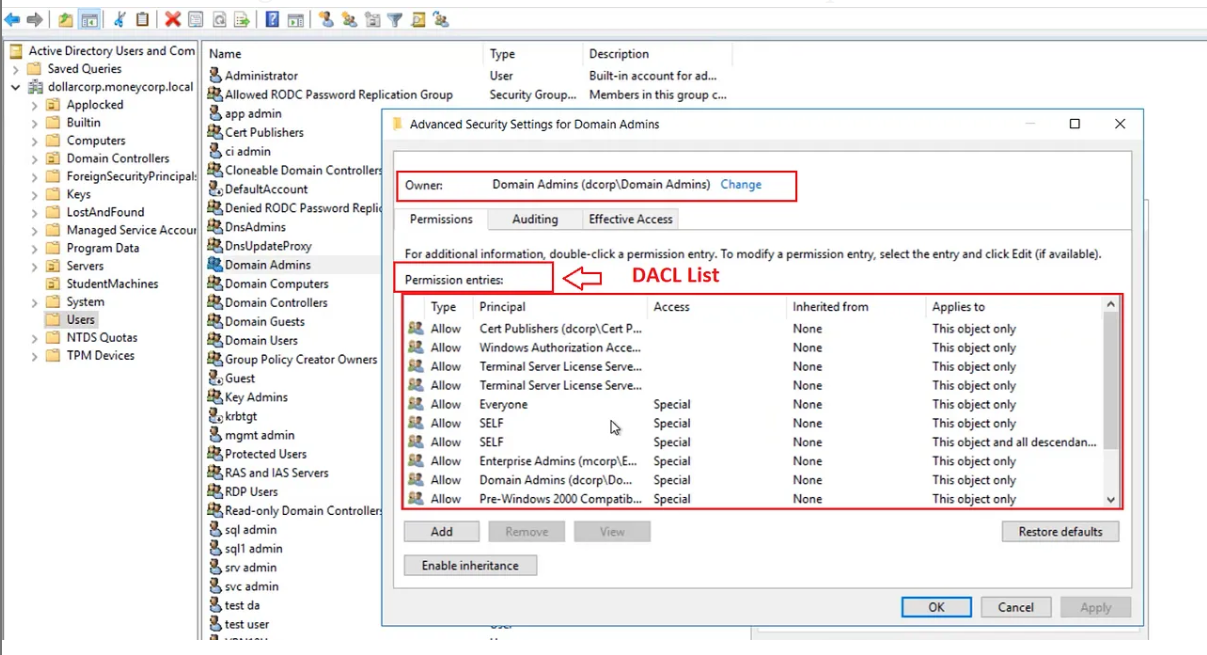Expand the Servers tree node
Viewport: 1207px width, 655px height.
pyautogui.click(x=34, y=266)
